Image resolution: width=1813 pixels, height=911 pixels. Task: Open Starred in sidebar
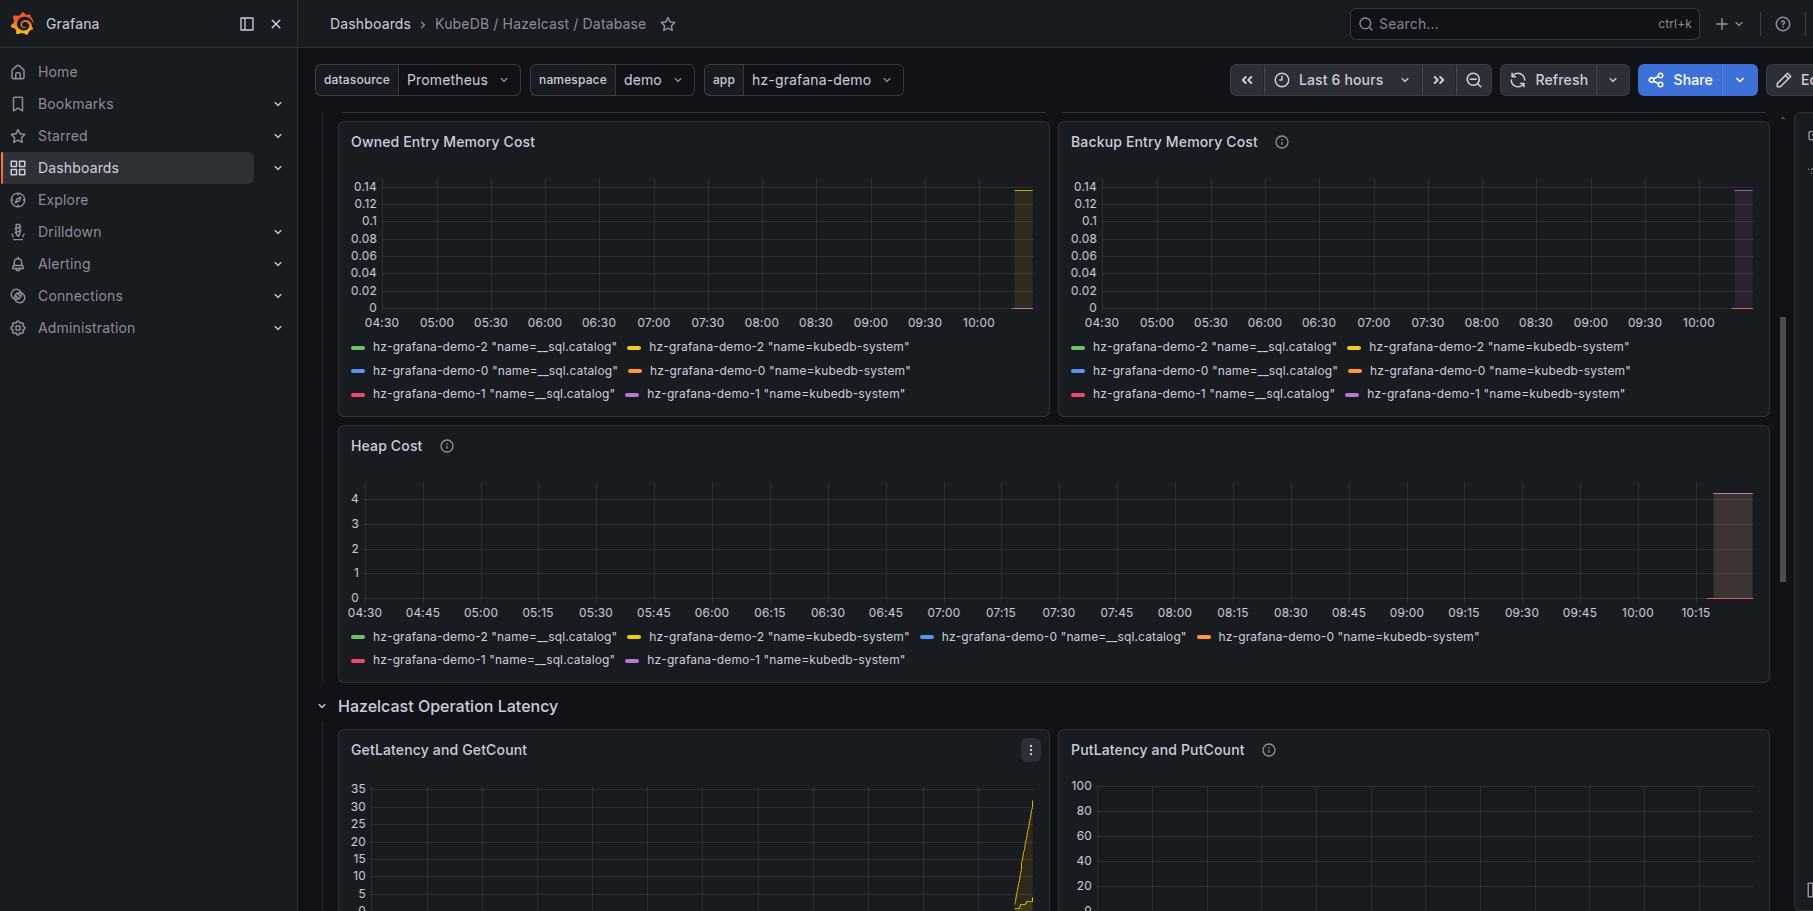click(x=62, y=136)
